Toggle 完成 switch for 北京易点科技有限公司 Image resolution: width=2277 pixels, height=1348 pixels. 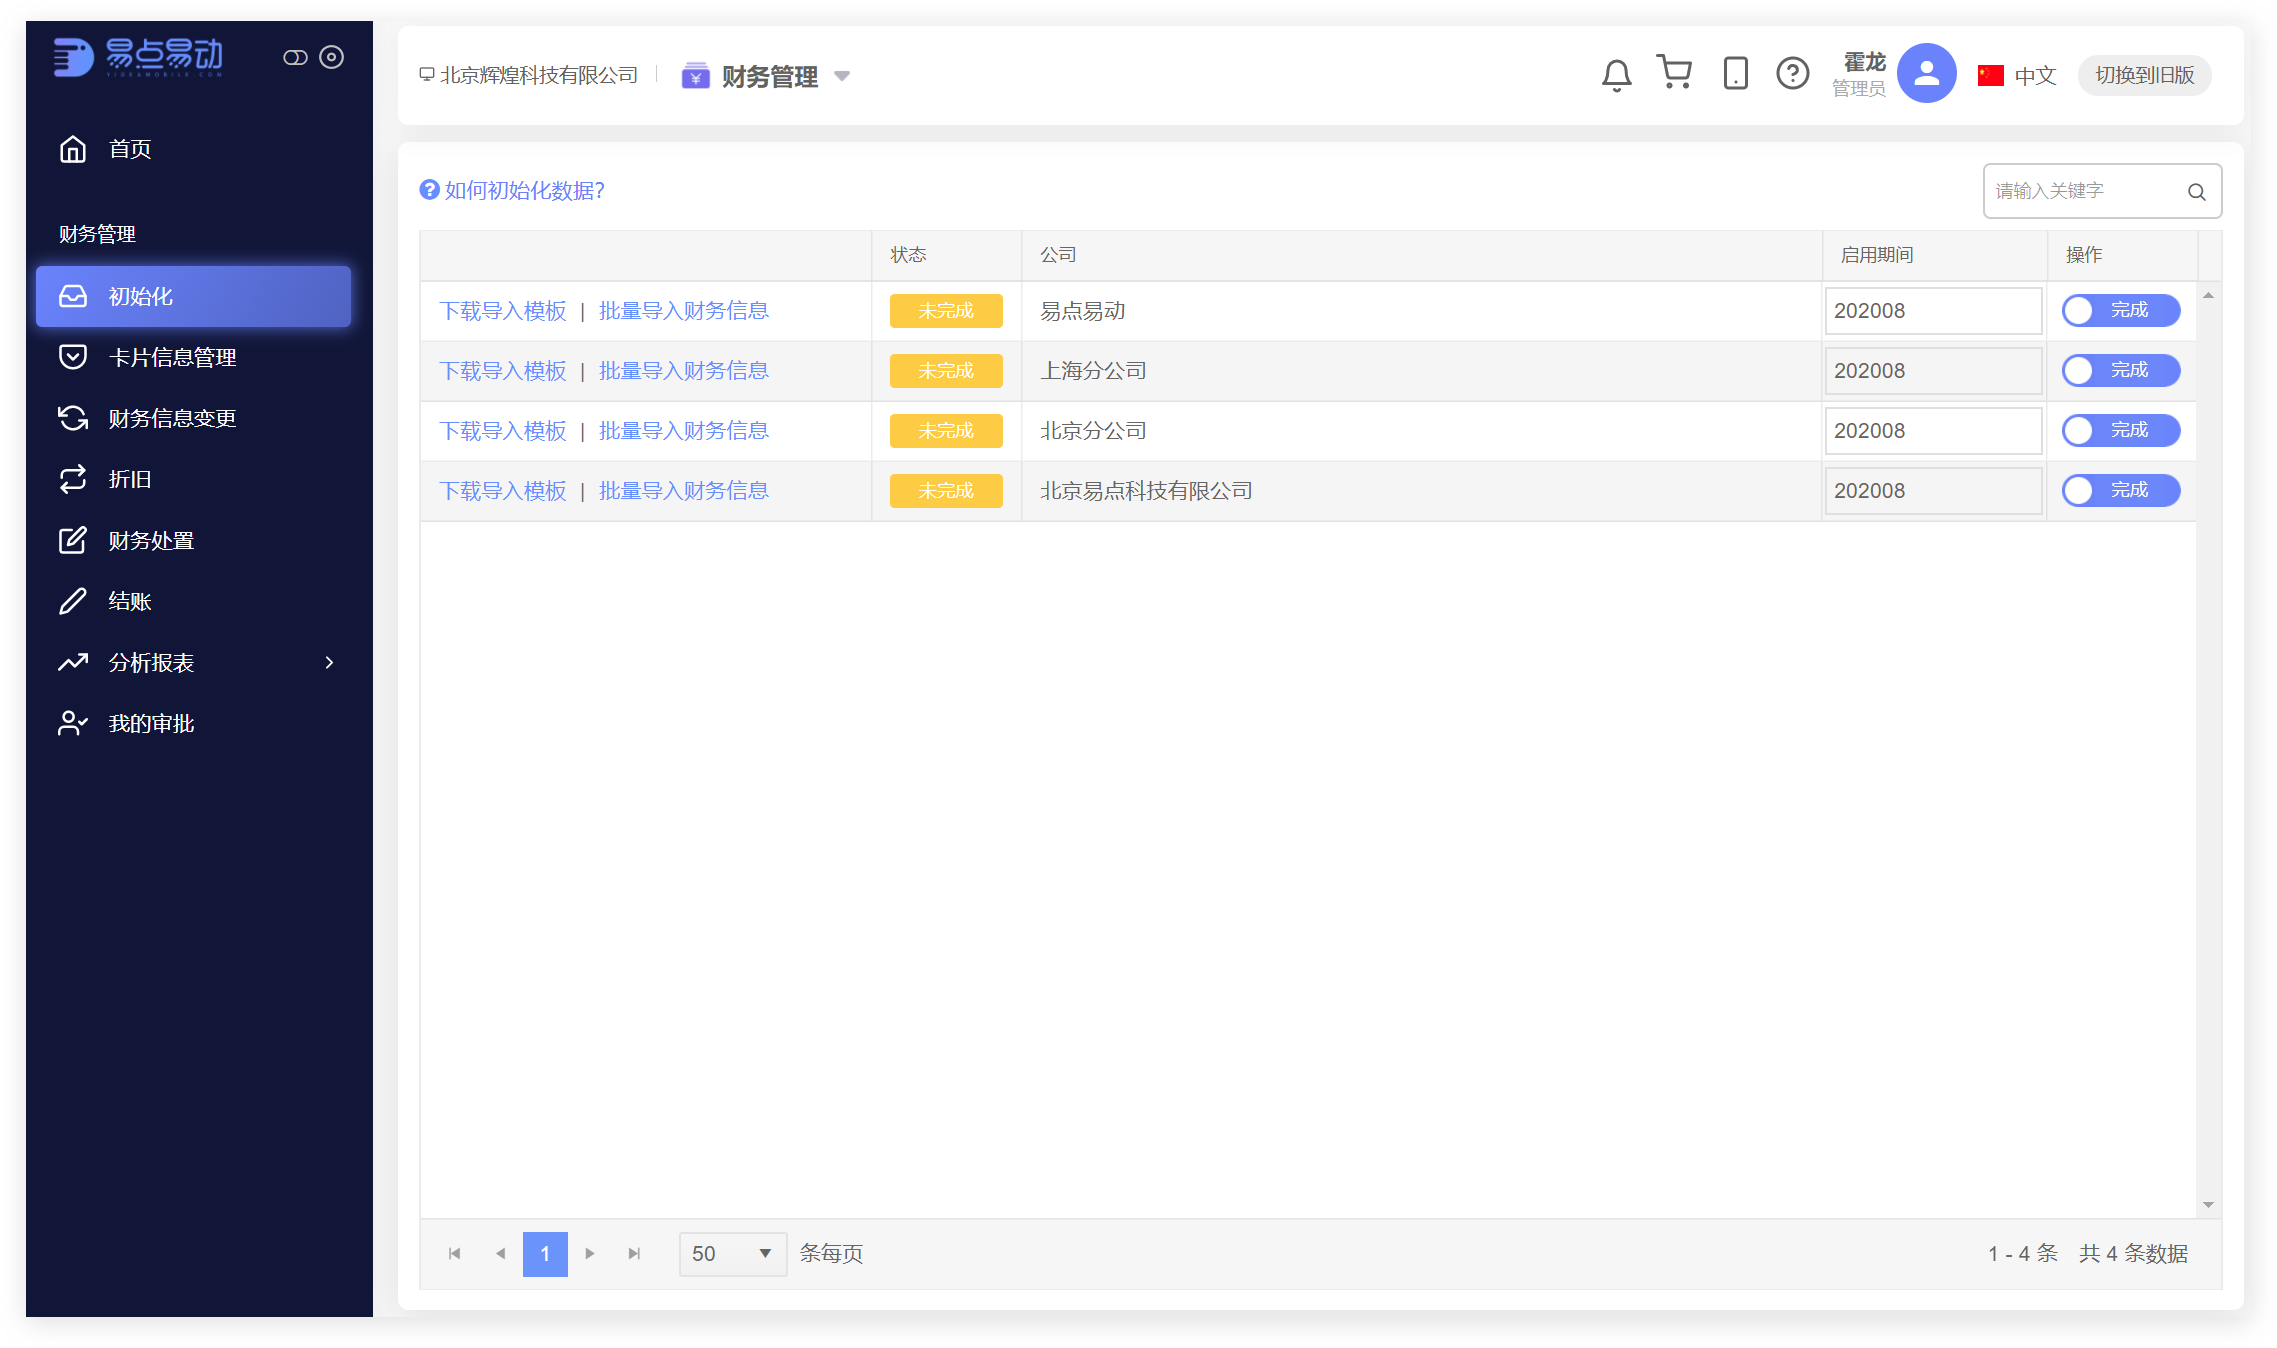pos(2120,491)
